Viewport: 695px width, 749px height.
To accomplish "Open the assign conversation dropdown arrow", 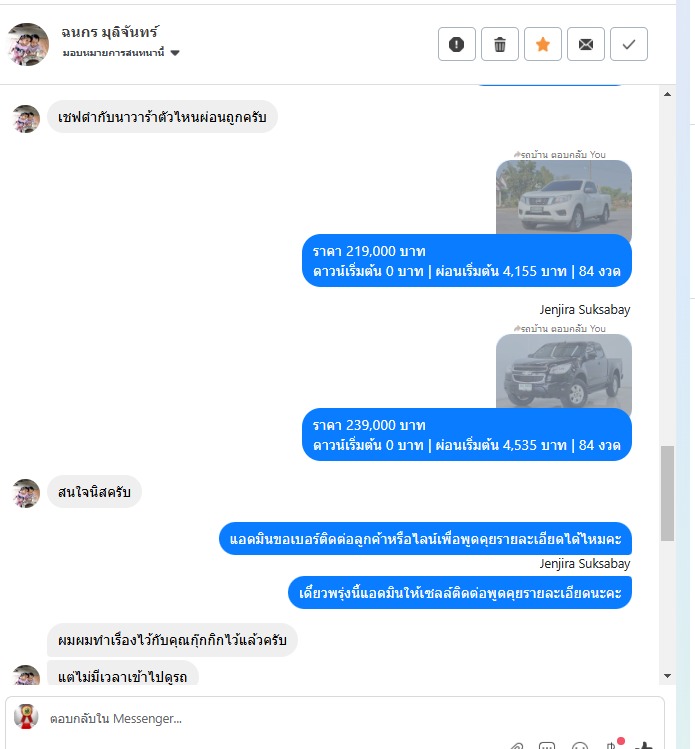I will tap(175, 53).
